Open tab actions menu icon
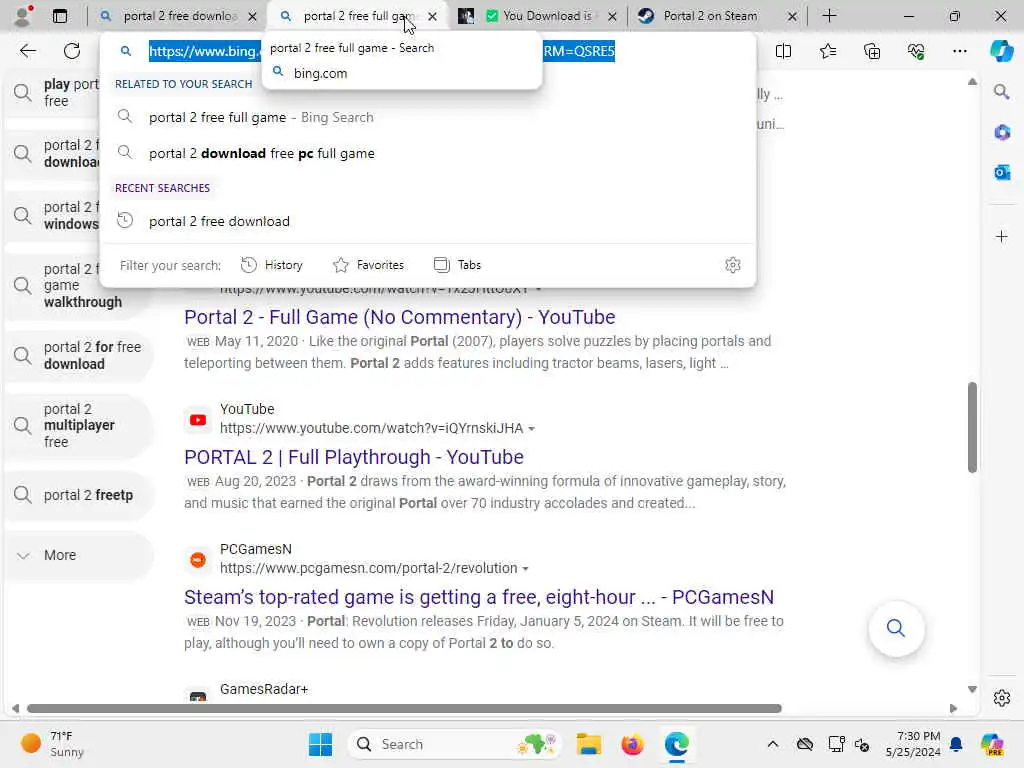The height and width of the screenshot is (768, 1024). click(59, 16)
